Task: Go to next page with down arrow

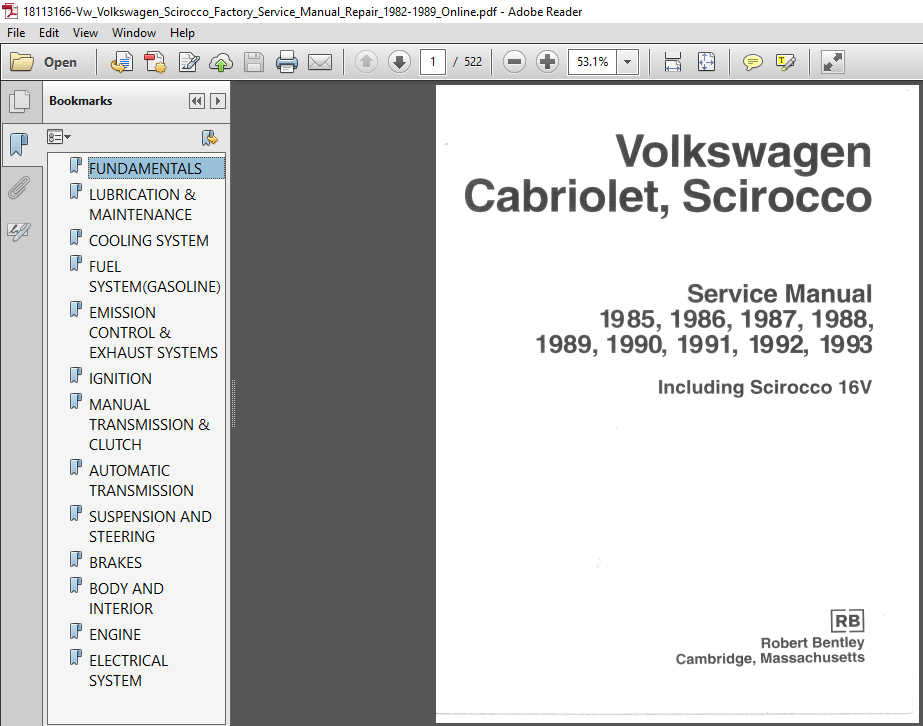Action: pyautogui.click(x=399, y=62)
